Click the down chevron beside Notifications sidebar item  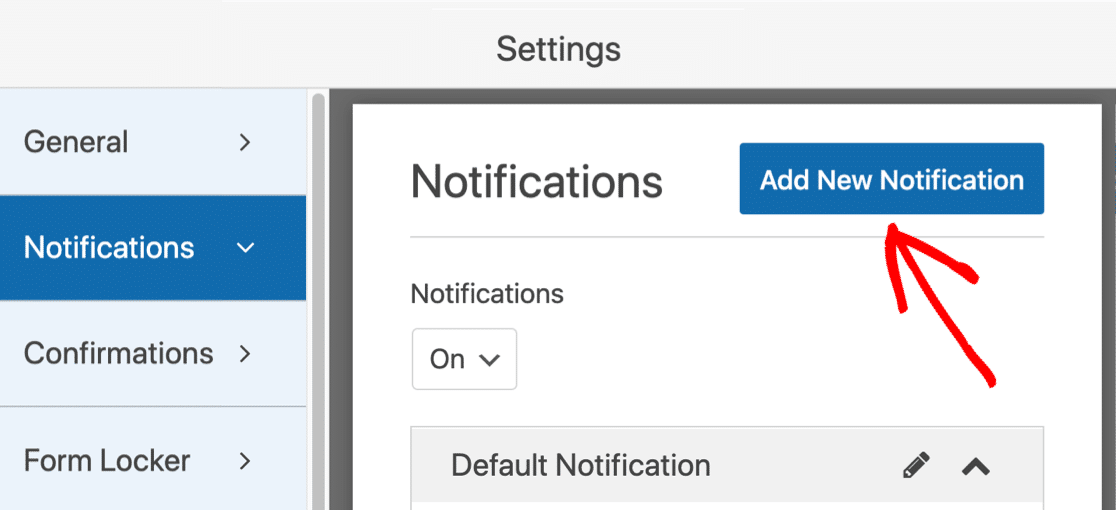246,248
